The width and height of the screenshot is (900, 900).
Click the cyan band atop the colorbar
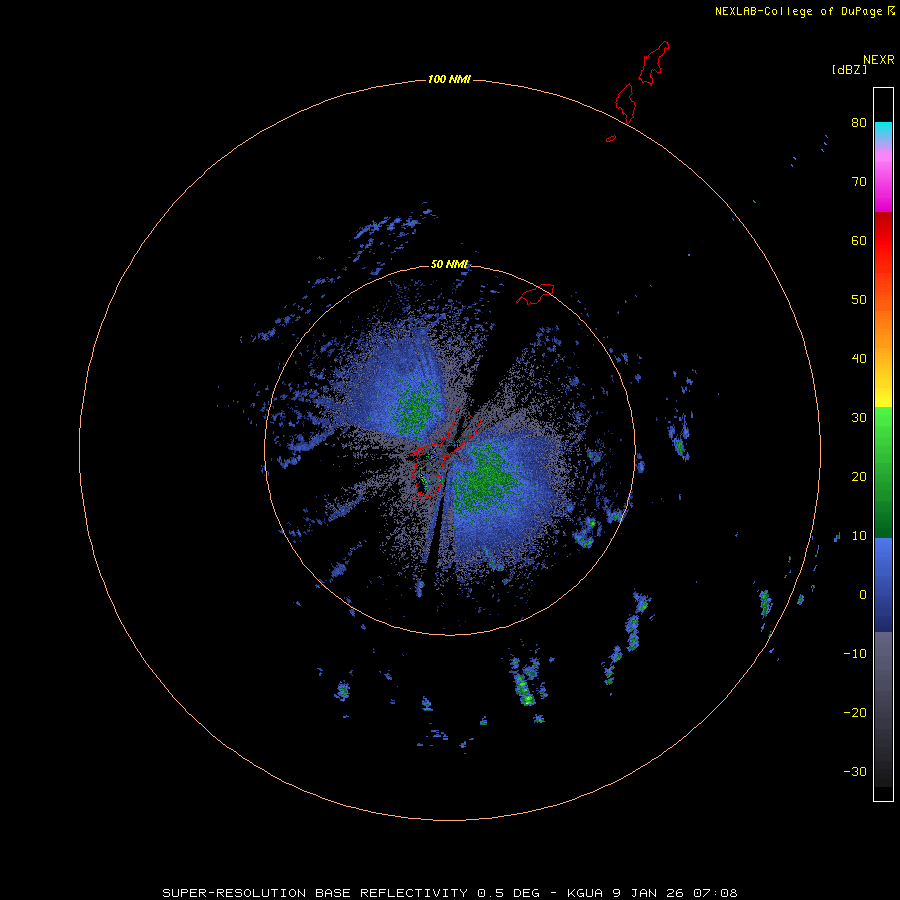pyautogui.click(x=883, y=129)
